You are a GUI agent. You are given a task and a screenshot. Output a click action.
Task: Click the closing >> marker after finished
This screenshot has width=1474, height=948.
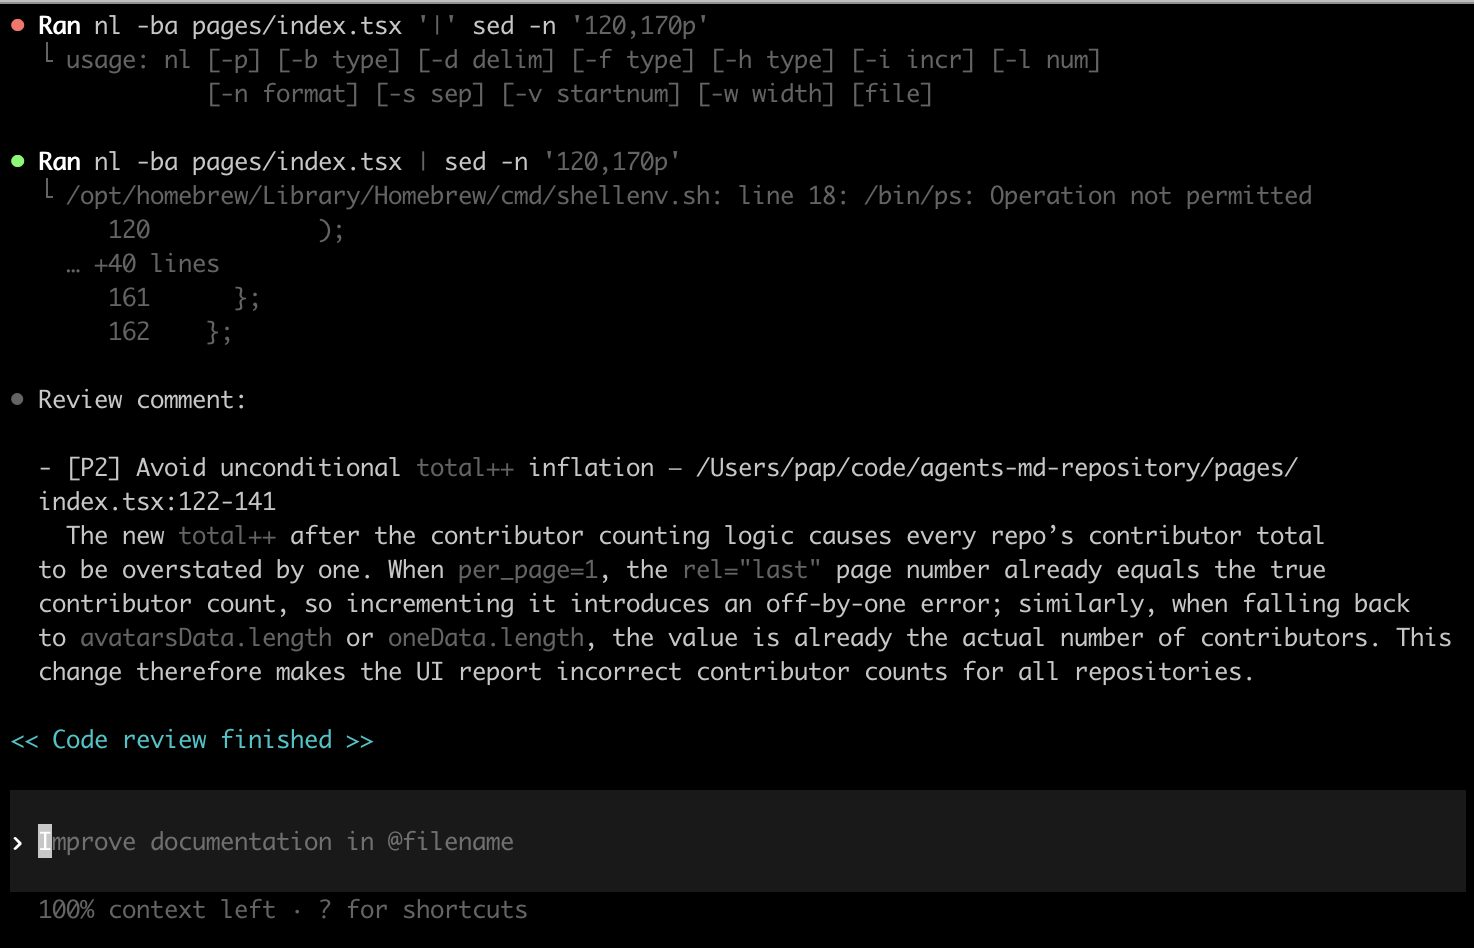coord(359,740)
